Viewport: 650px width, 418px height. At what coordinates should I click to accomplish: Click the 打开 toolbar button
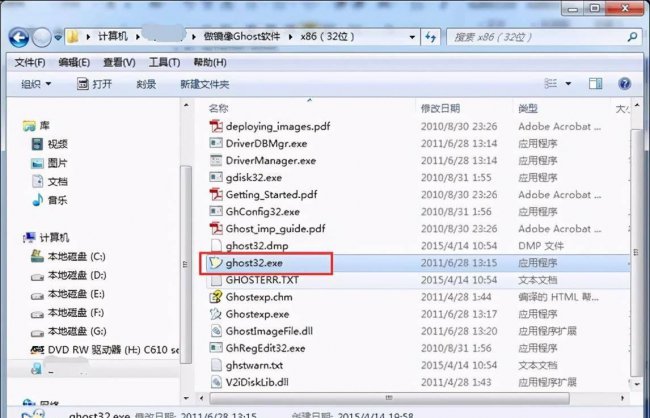[95, 84]
